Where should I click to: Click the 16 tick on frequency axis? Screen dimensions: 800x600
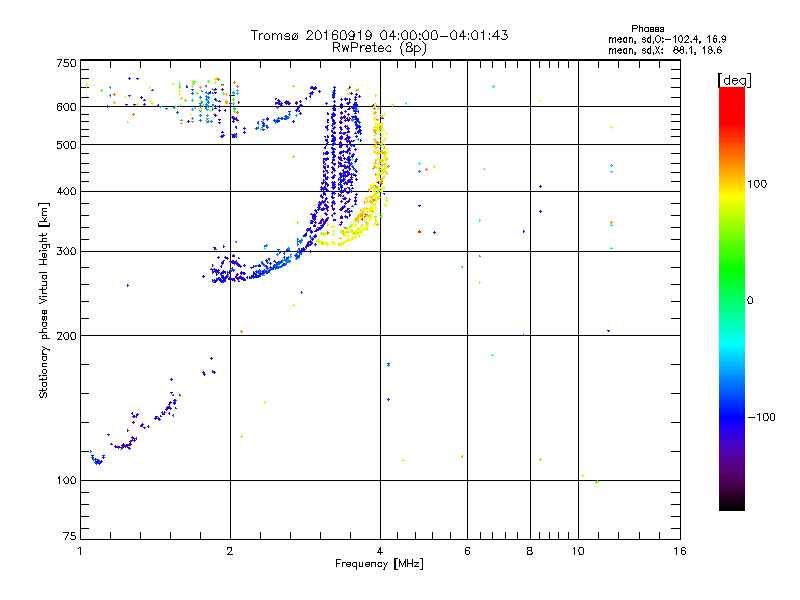click(x=679, y=552)
